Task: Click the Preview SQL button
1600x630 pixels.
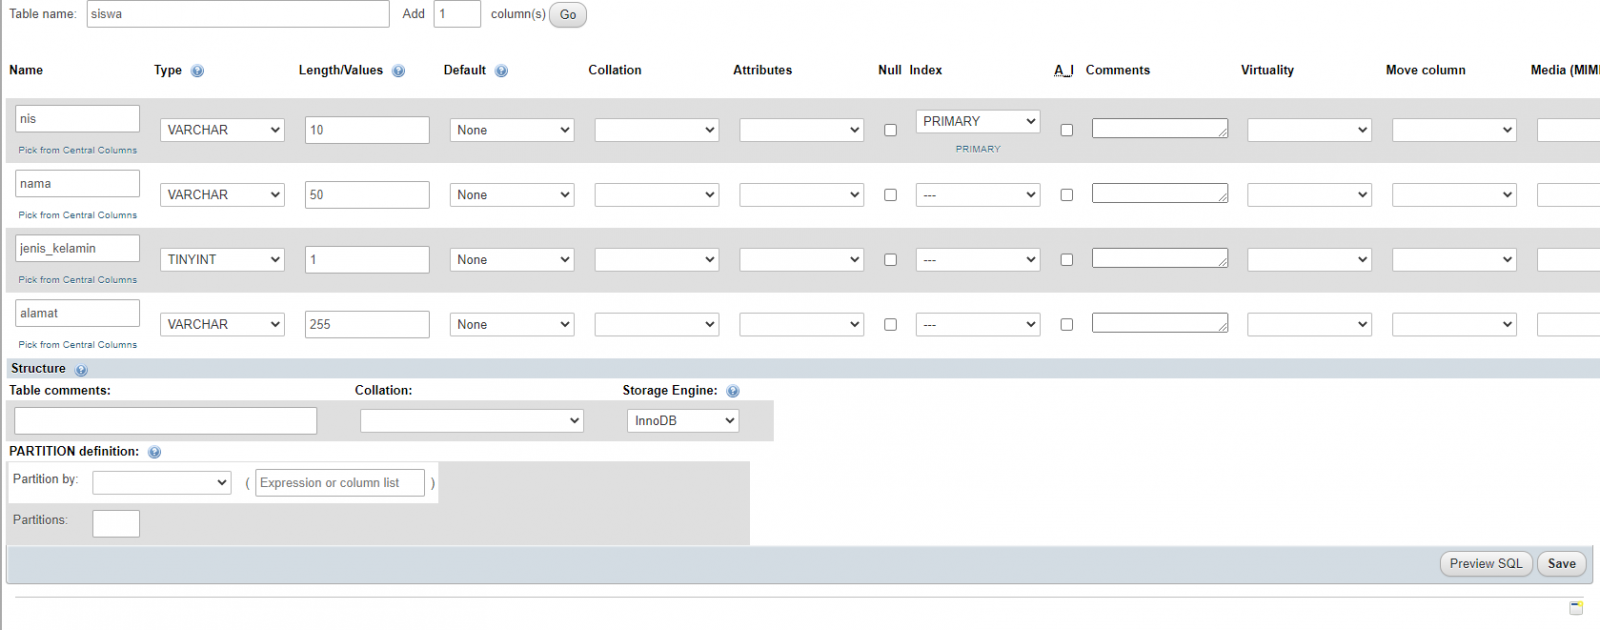Action: (1485, 564)
